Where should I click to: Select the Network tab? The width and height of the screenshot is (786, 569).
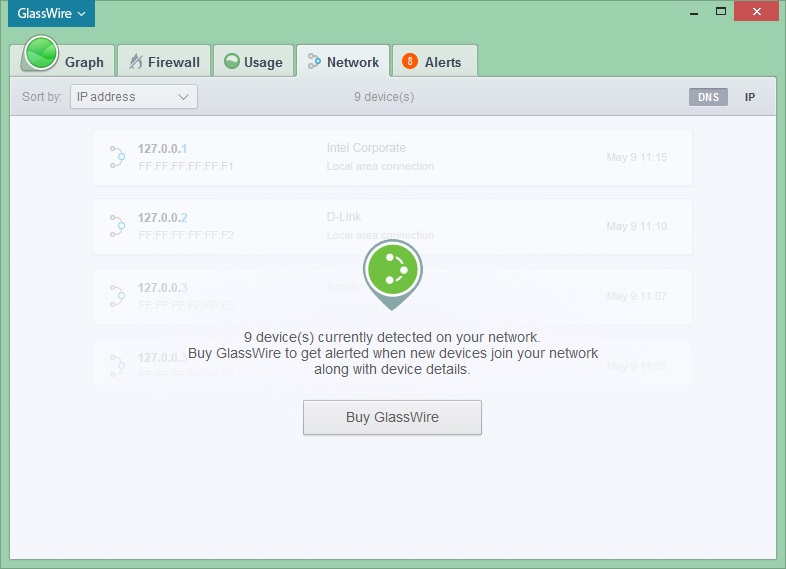343,62
